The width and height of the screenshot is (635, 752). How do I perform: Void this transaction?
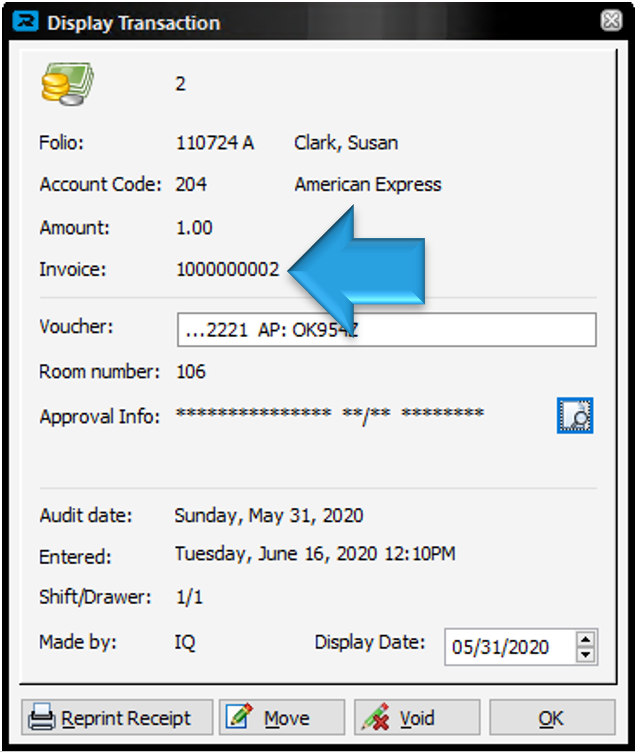[416, 718]
